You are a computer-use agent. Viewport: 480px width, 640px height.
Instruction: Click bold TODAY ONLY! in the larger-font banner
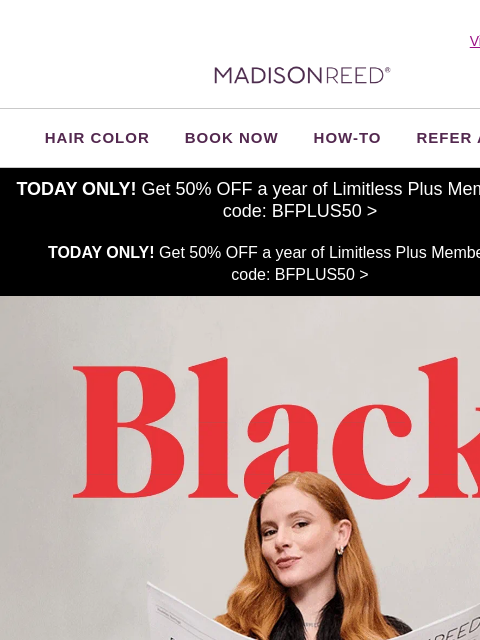pos(76,189)
